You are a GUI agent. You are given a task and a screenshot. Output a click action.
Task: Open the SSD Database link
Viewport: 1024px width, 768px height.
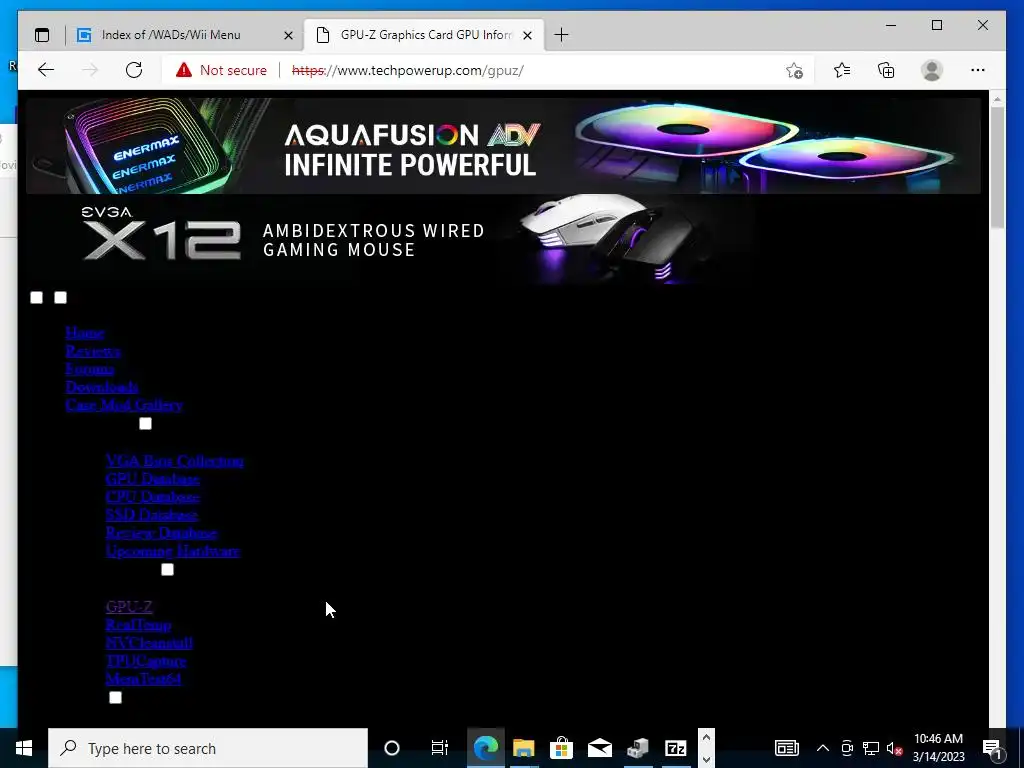coord(152,515)
